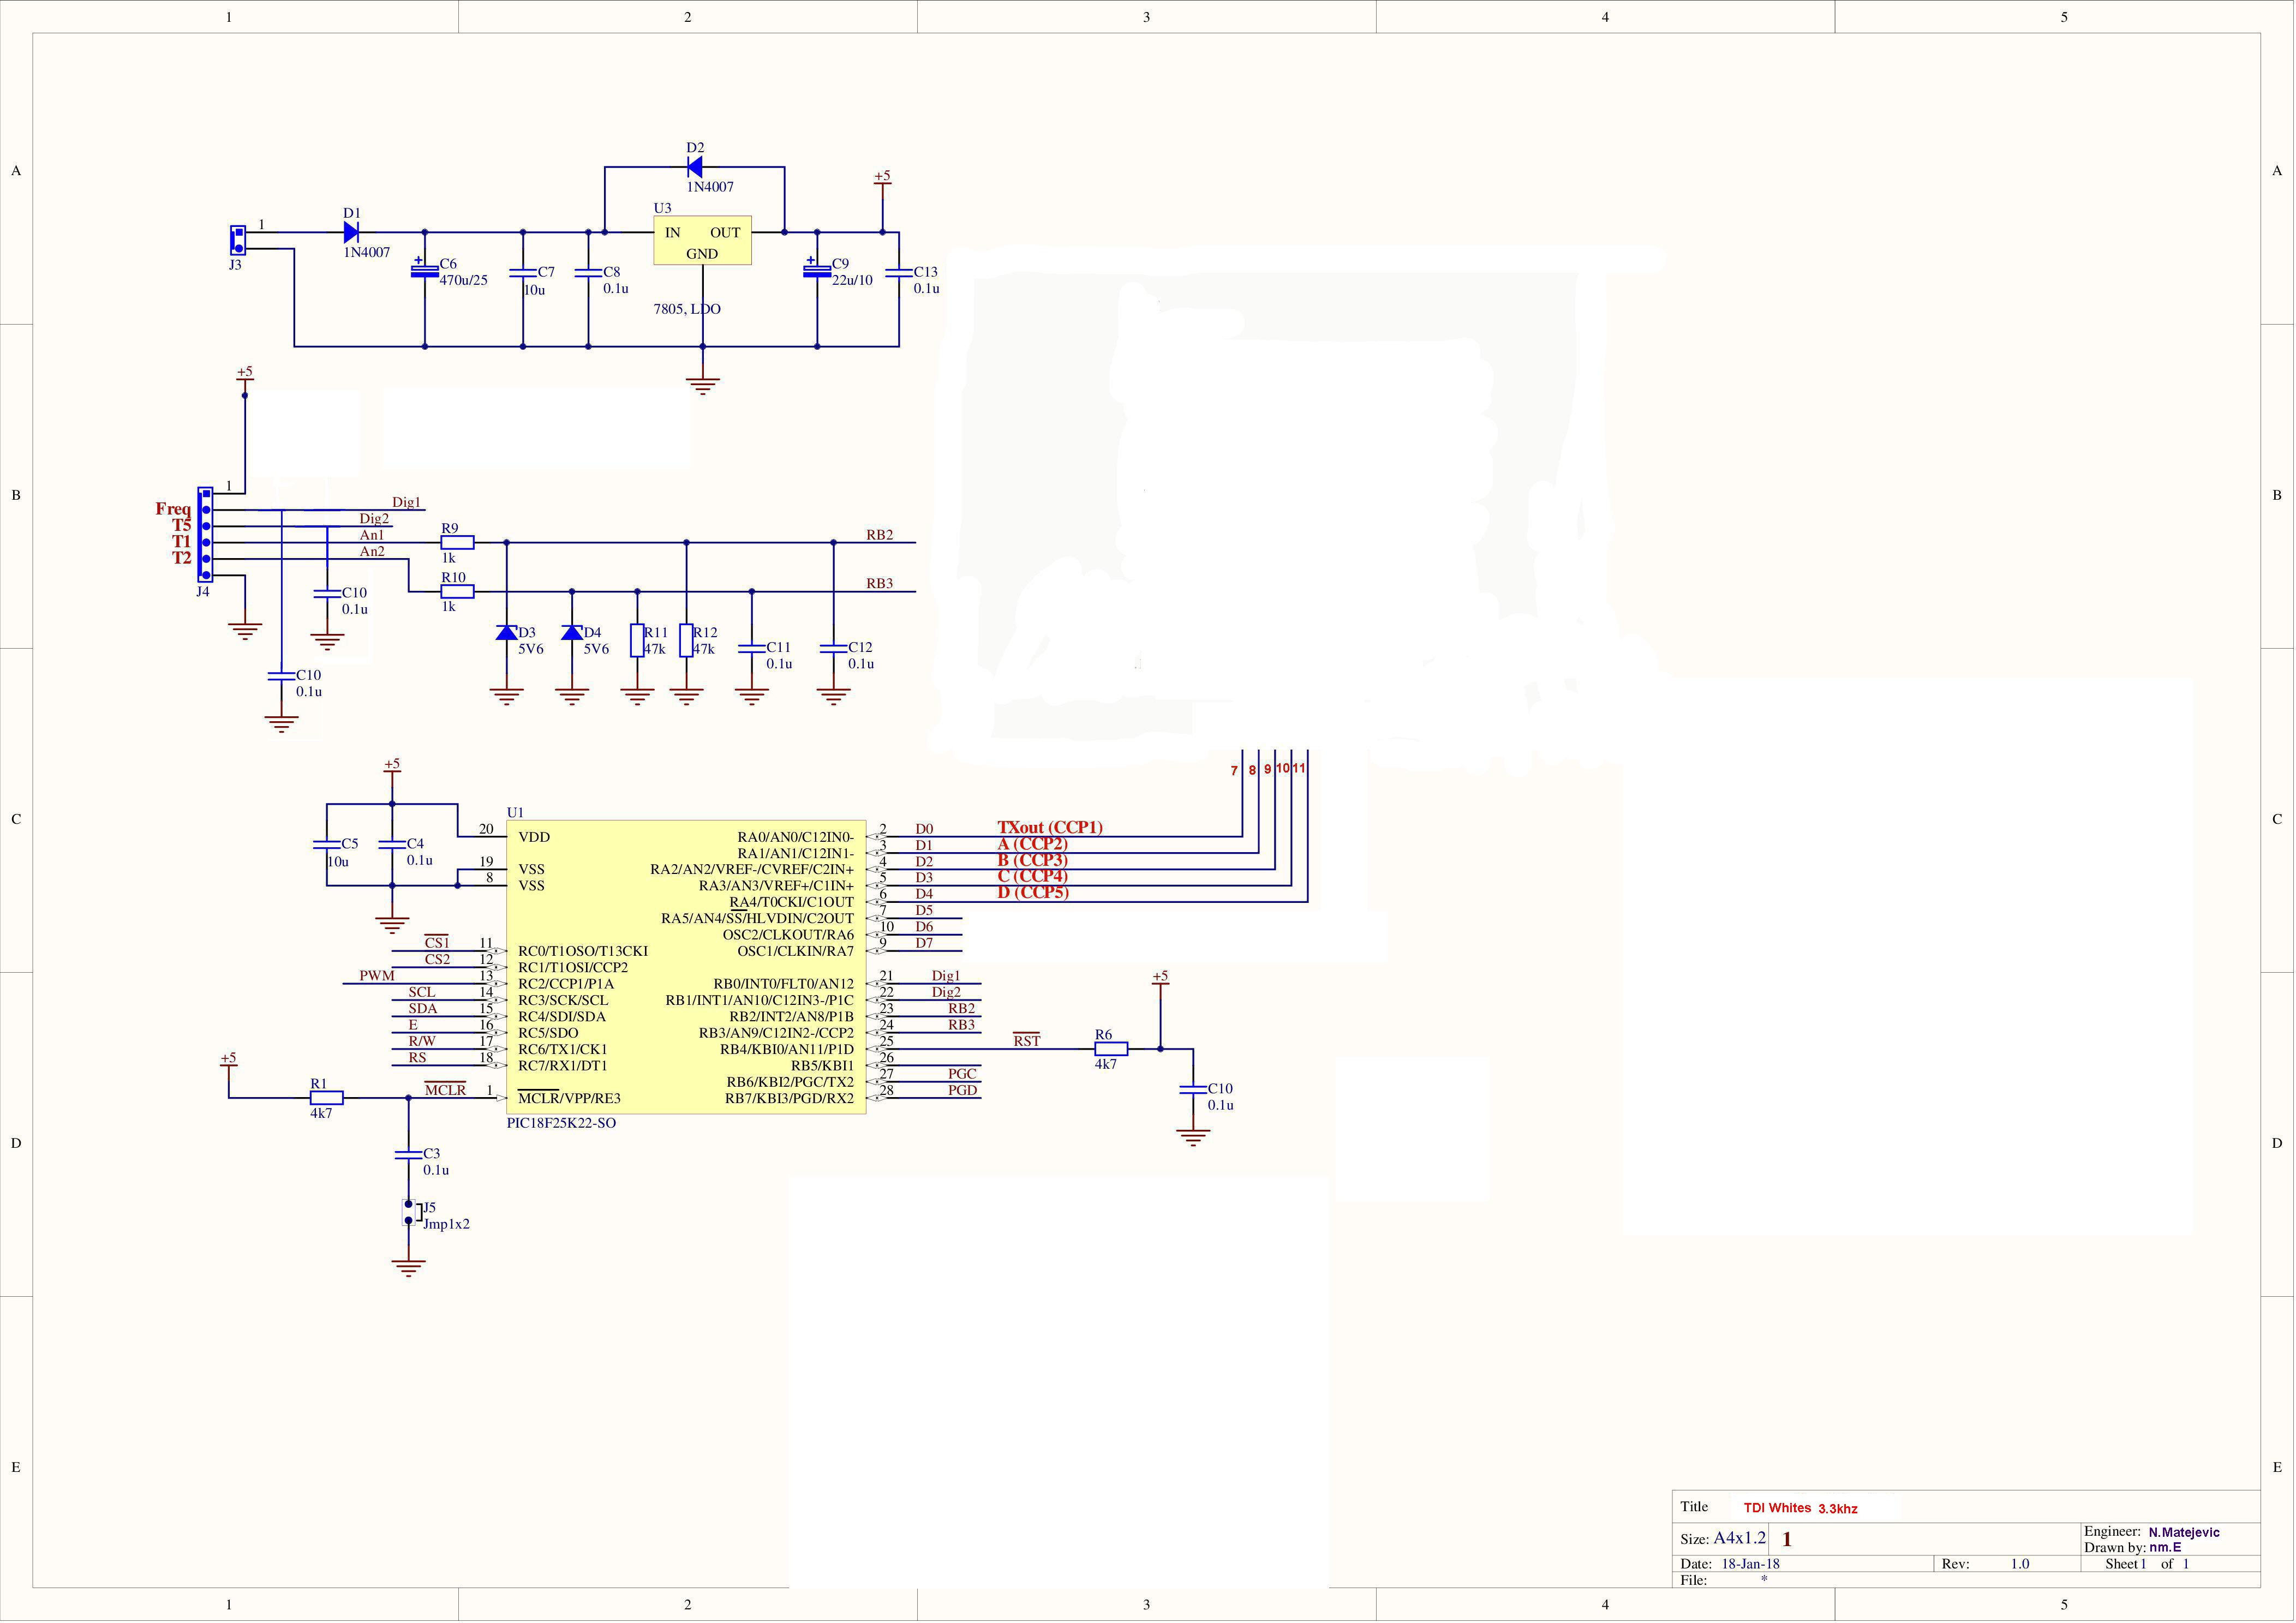Select the C9 22u/10 capacitor
Viewport: 2296px width, 1623px height.
pos(817,270)
